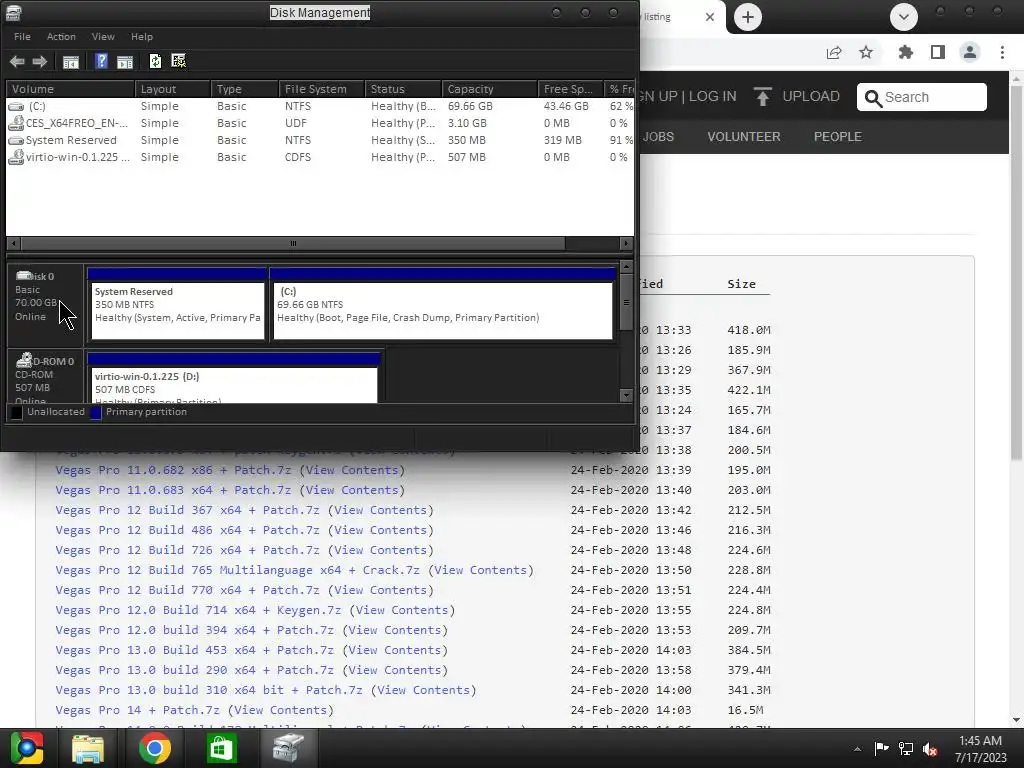Open the PEOPLE tab on archive.org
This screenshot has width=1024, height=768.
[838, 136]
